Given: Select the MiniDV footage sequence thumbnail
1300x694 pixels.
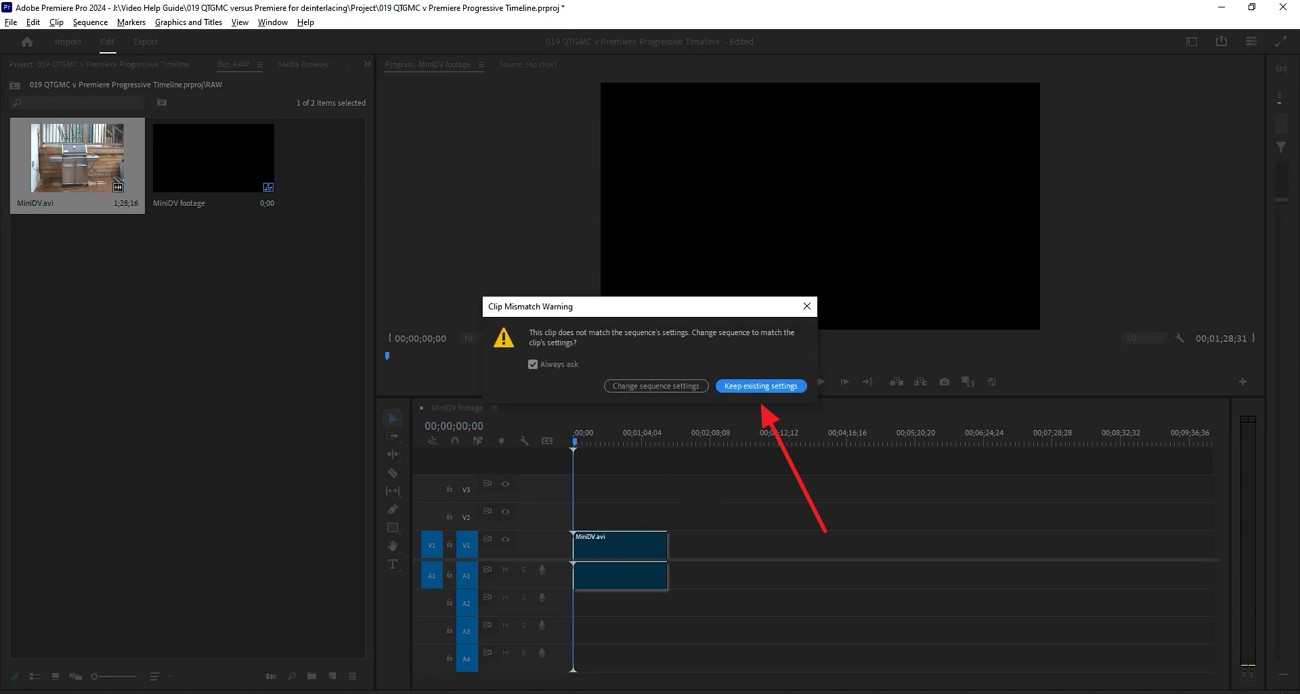Looking at the screenshot, I should [213, 158].
